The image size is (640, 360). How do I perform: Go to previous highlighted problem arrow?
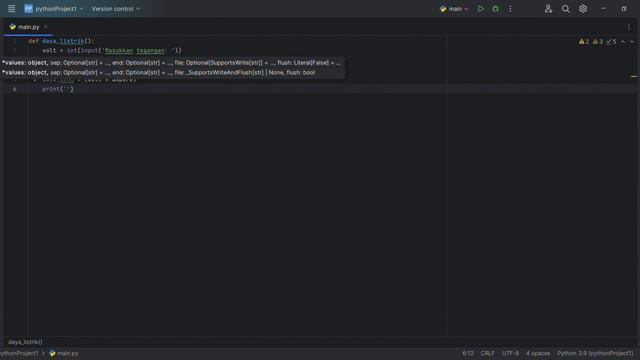tap(623, 42)
